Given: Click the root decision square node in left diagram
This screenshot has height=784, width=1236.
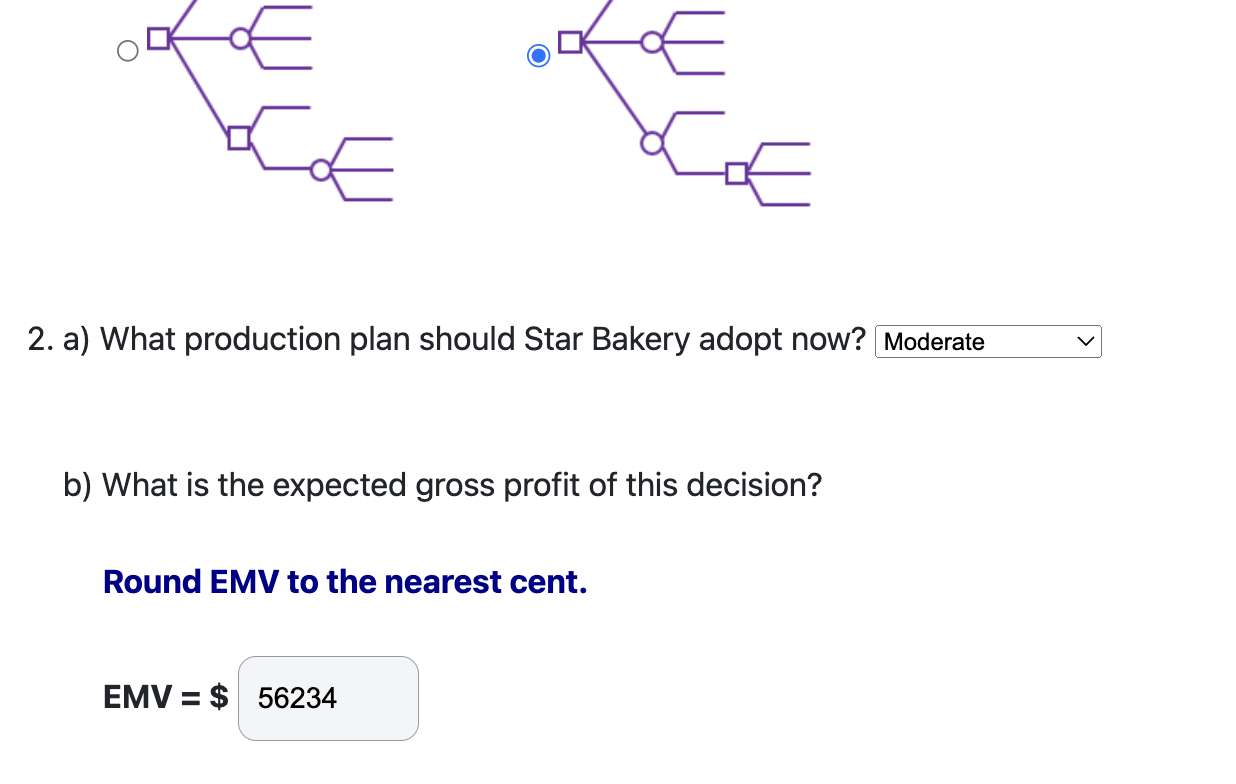Looking at the screenshot, I should click(158, 40).
